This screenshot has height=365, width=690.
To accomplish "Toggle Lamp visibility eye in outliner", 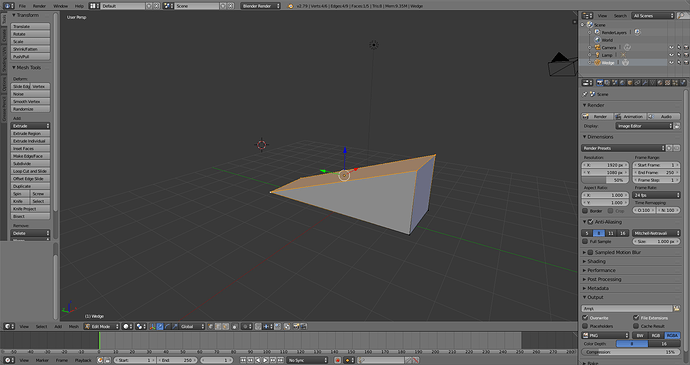I will (671, 55).
